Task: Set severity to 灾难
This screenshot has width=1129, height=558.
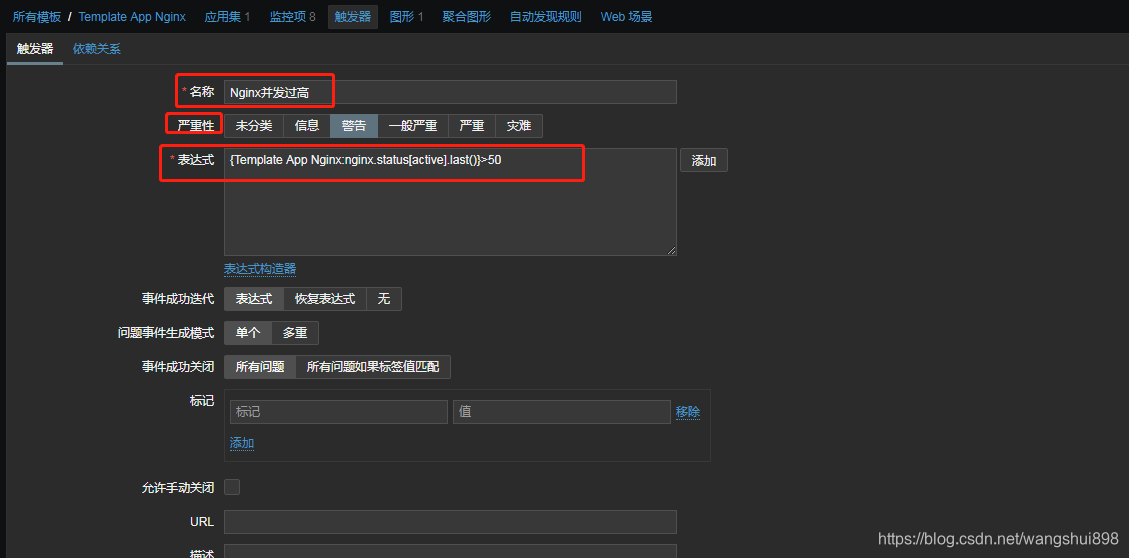Action: (x=518, y=126)
